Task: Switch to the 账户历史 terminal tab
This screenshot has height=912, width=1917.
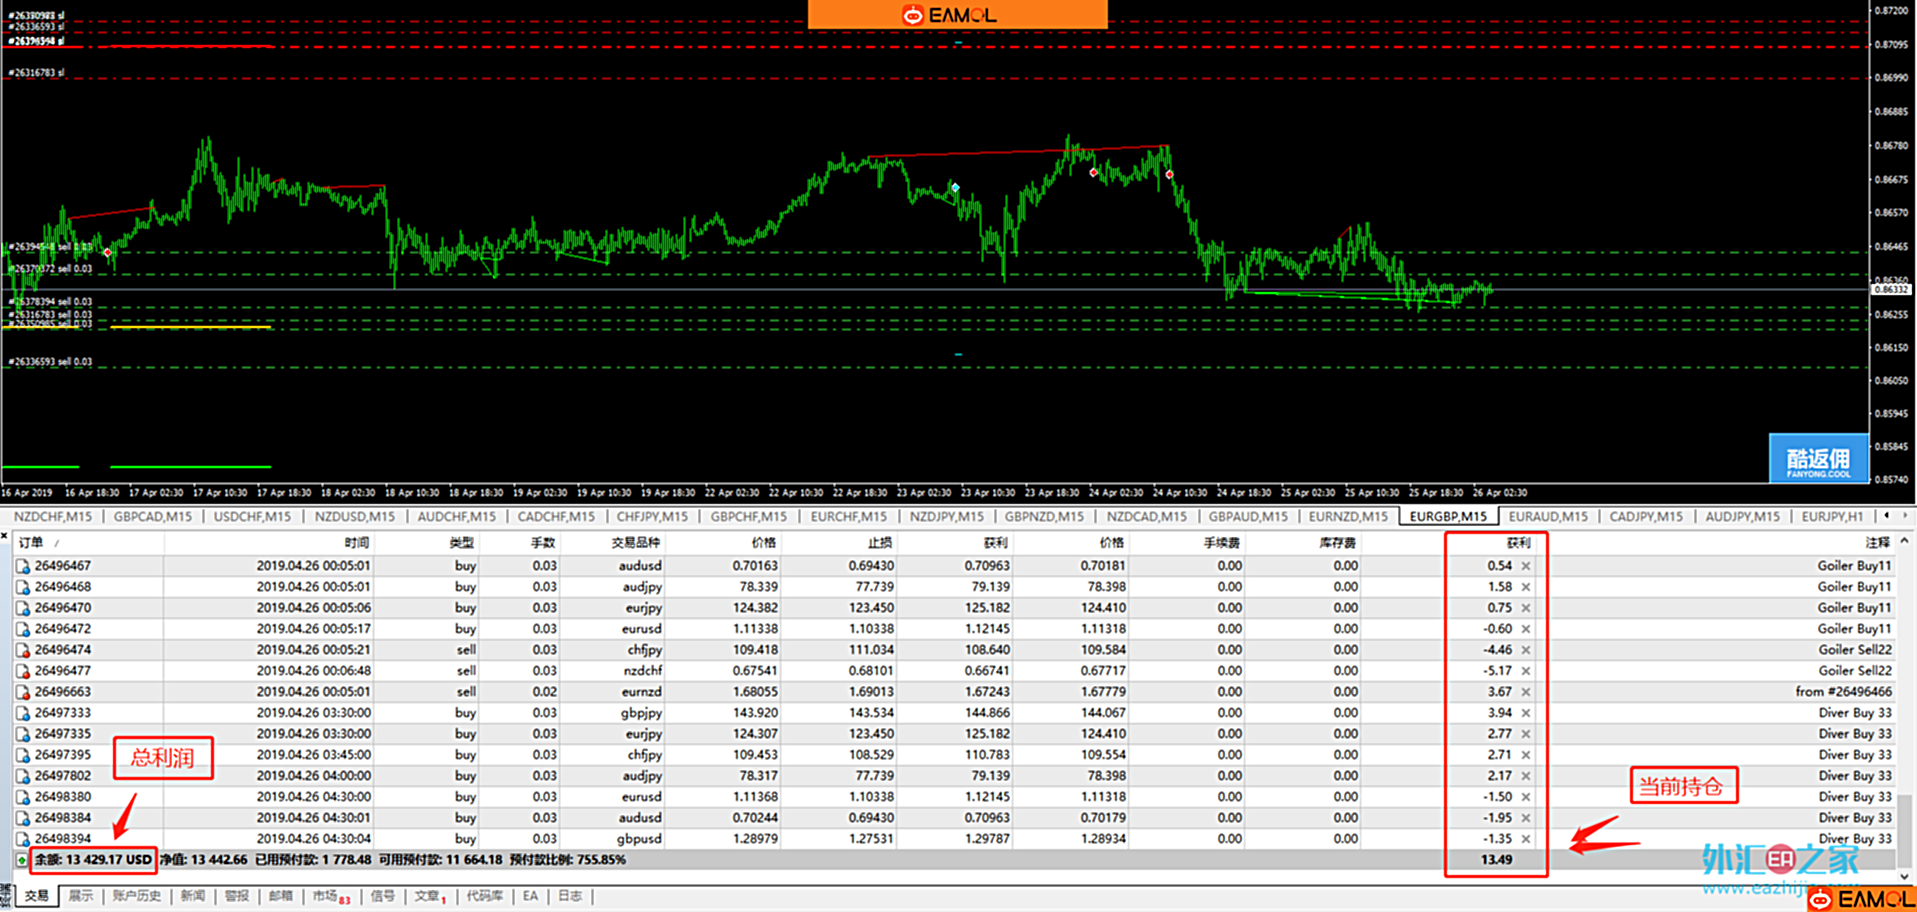Action: pos(136,896)
